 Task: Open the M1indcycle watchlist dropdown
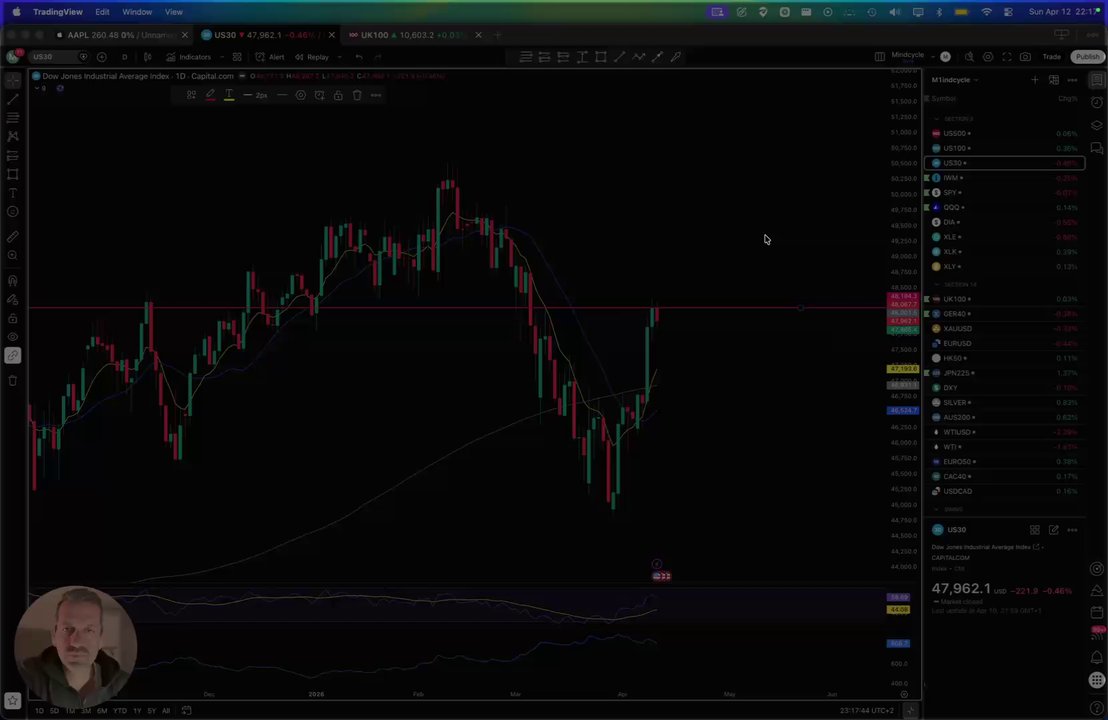[x=955, y=80]
